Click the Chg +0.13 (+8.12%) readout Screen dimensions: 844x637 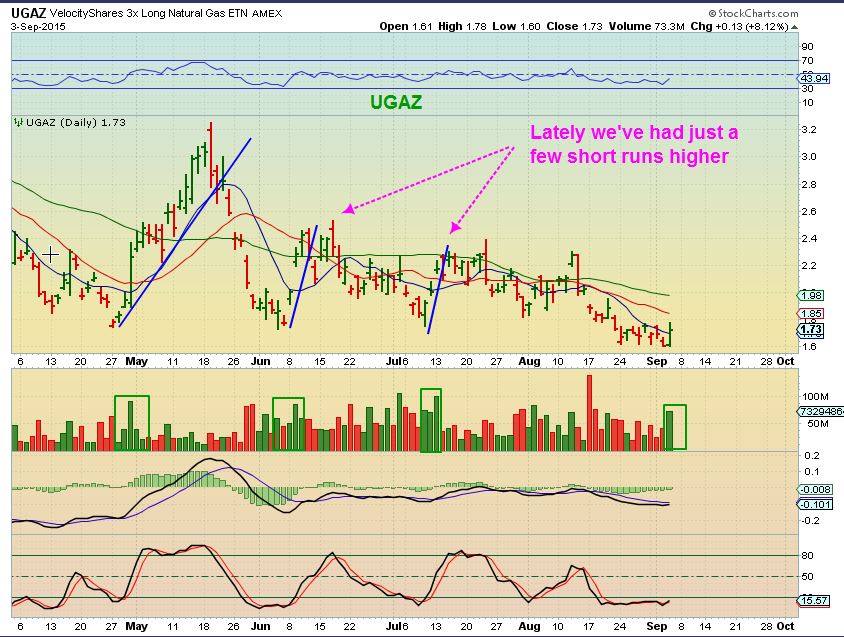[x=740, y=26]
